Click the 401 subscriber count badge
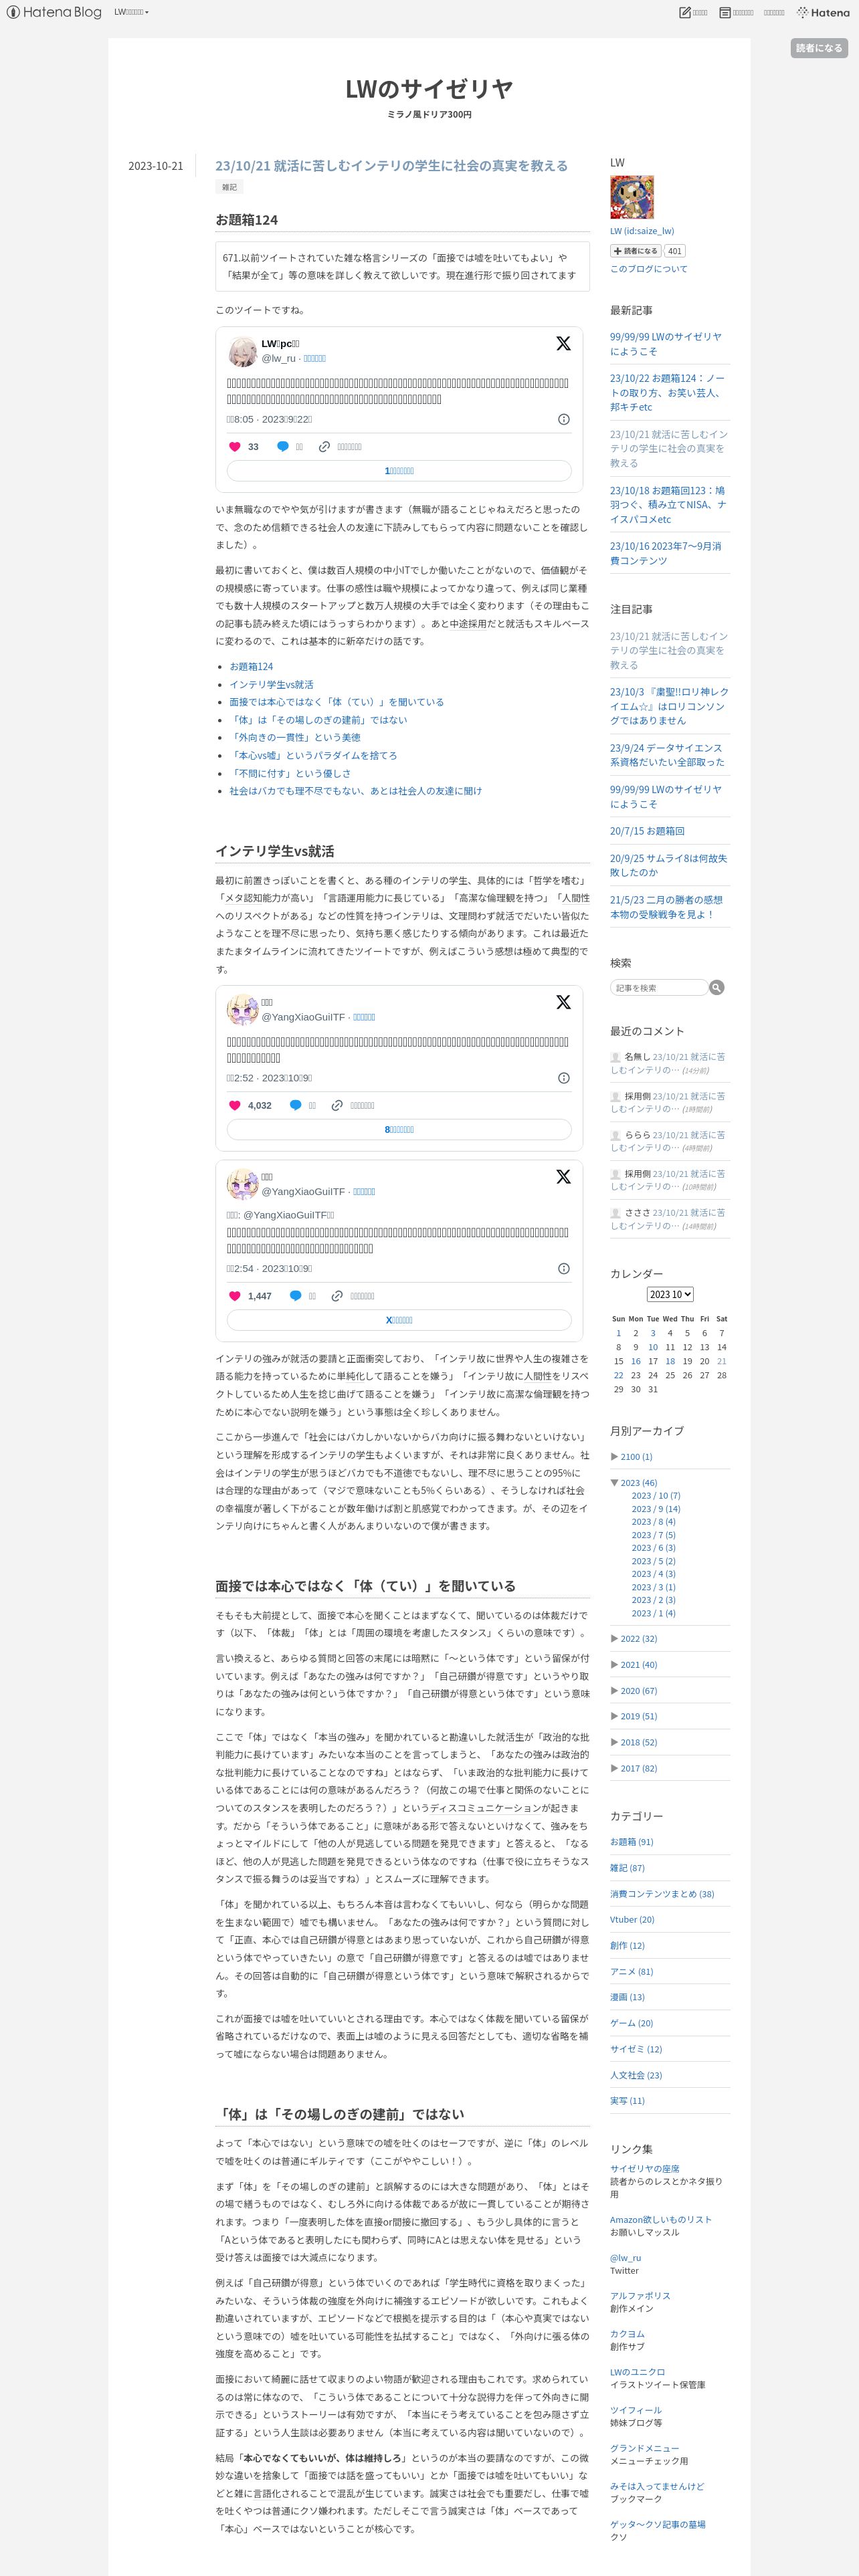The image size is (859, 2576). coord(675,251)
